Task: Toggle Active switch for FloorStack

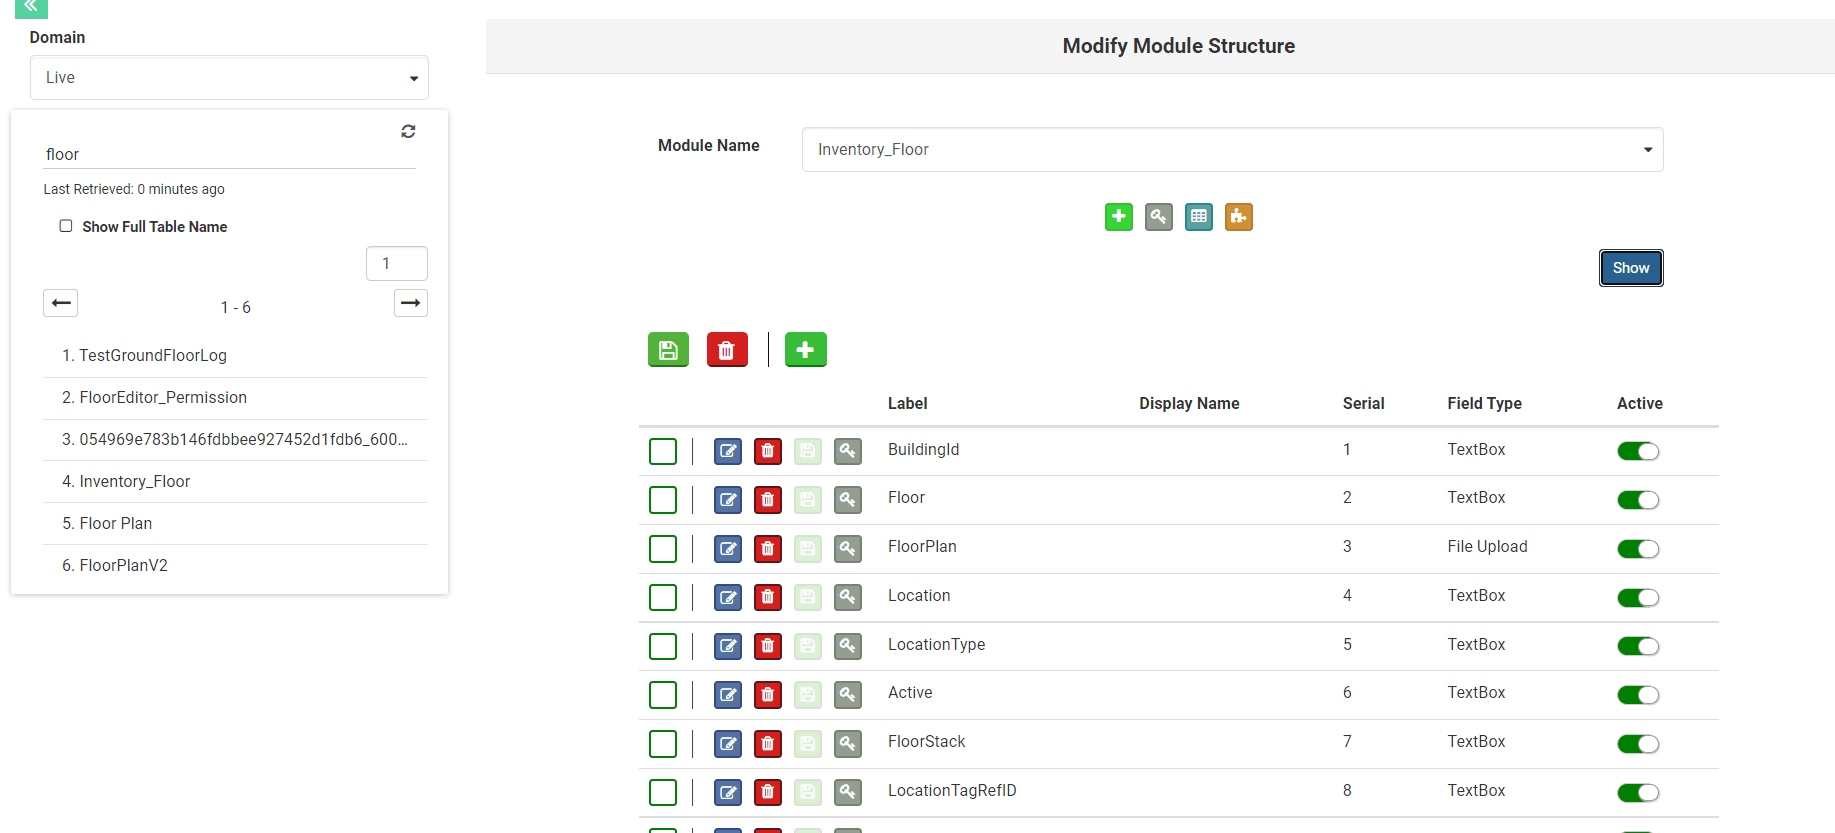Action: click(1638, 744)
